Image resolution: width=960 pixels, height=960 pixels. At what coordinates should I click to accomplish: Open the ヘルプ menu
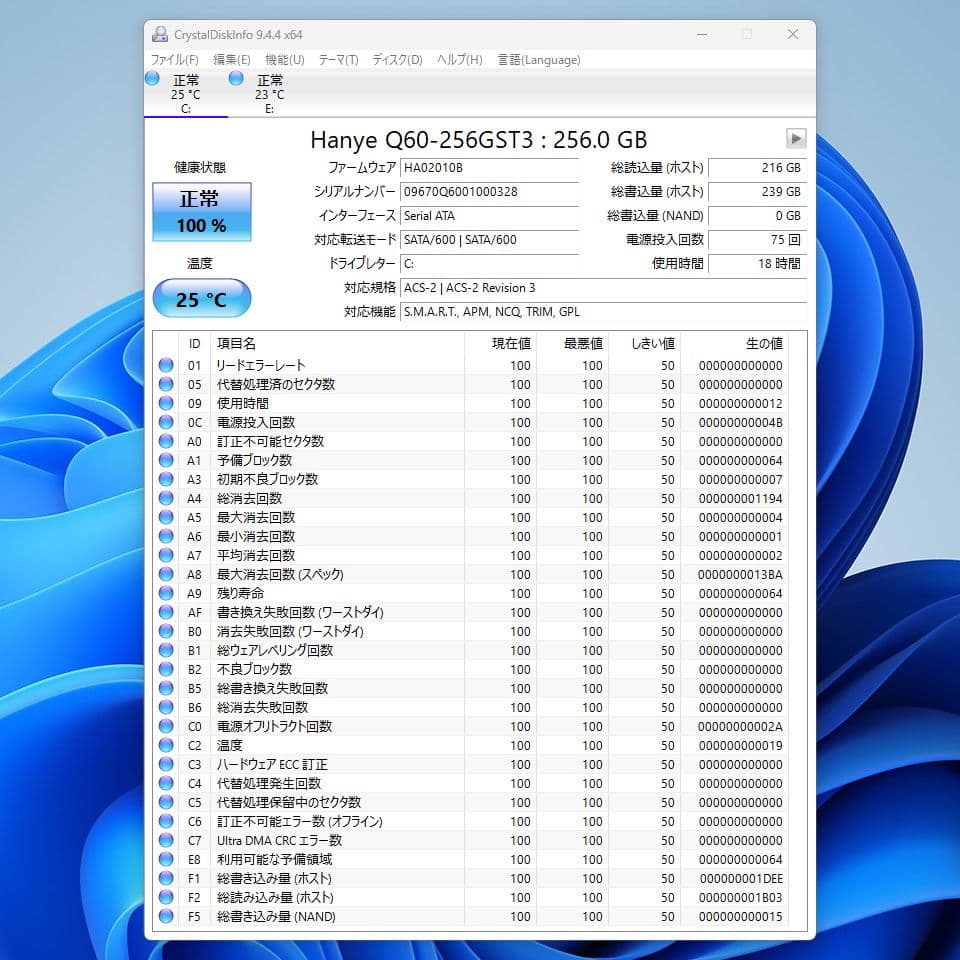pyautogui.click(x=459, y=59)
